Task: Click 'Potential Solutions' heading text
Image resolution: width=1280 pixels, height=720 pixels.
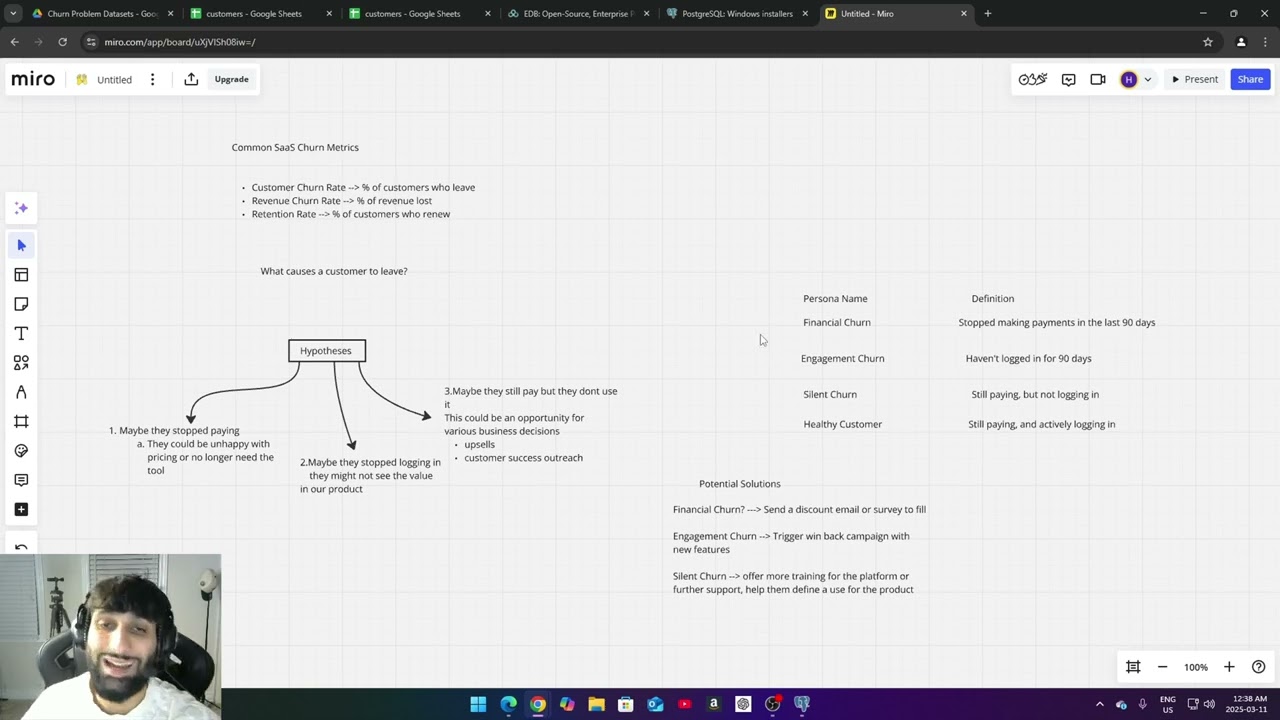Action: click(x=740, y=484)
